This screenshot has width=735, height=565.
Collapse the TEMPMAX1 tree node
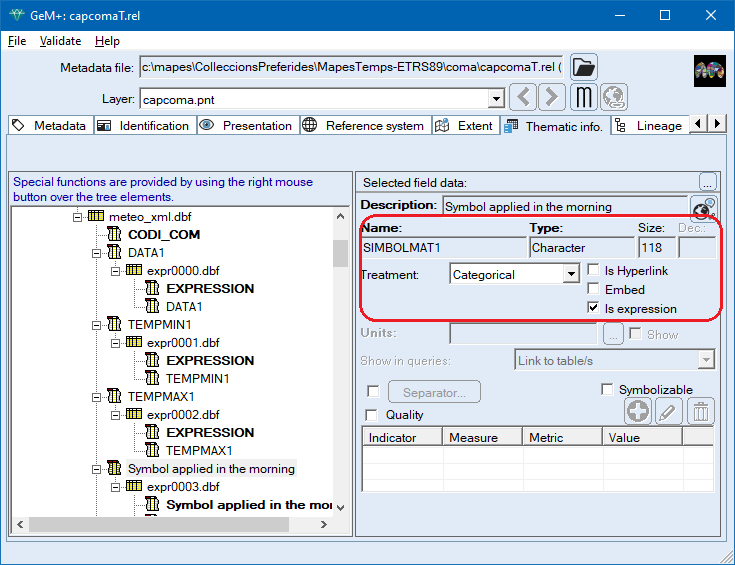coord(96,398)
